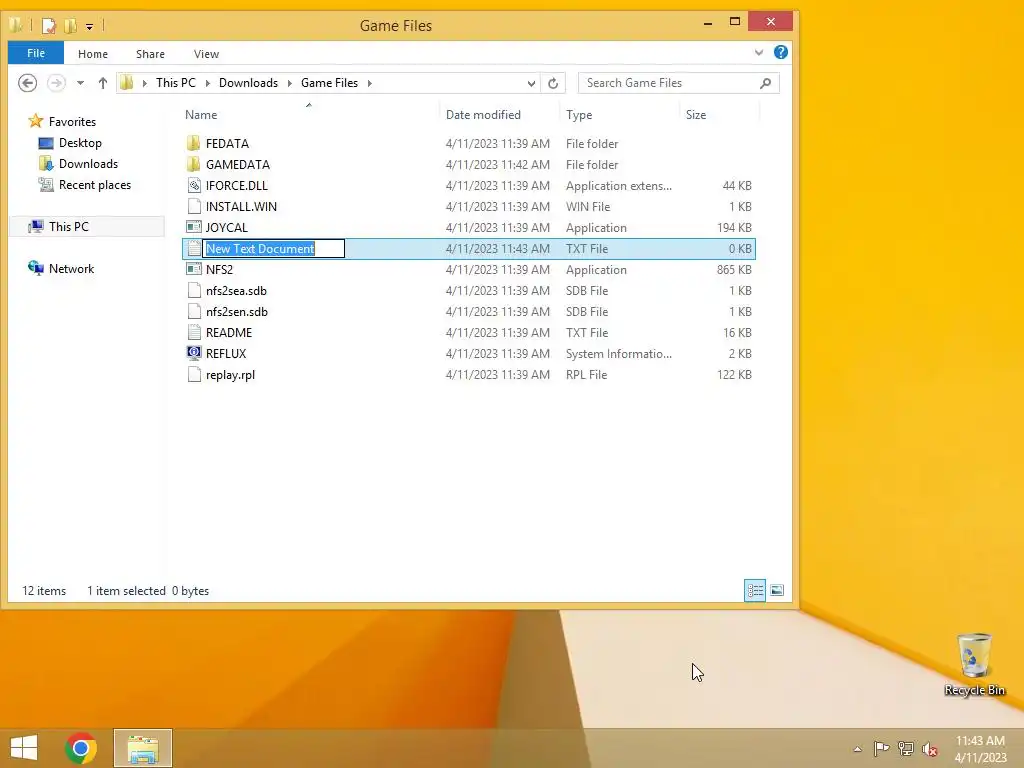The height and width of the screenshot is (768, 1024).
Task: Sort by the Date modified column
Action: tap(483, 114)
